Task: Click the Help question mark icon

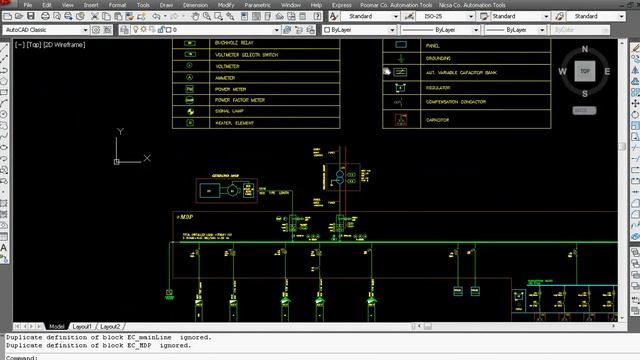Action: pos(318,16)
